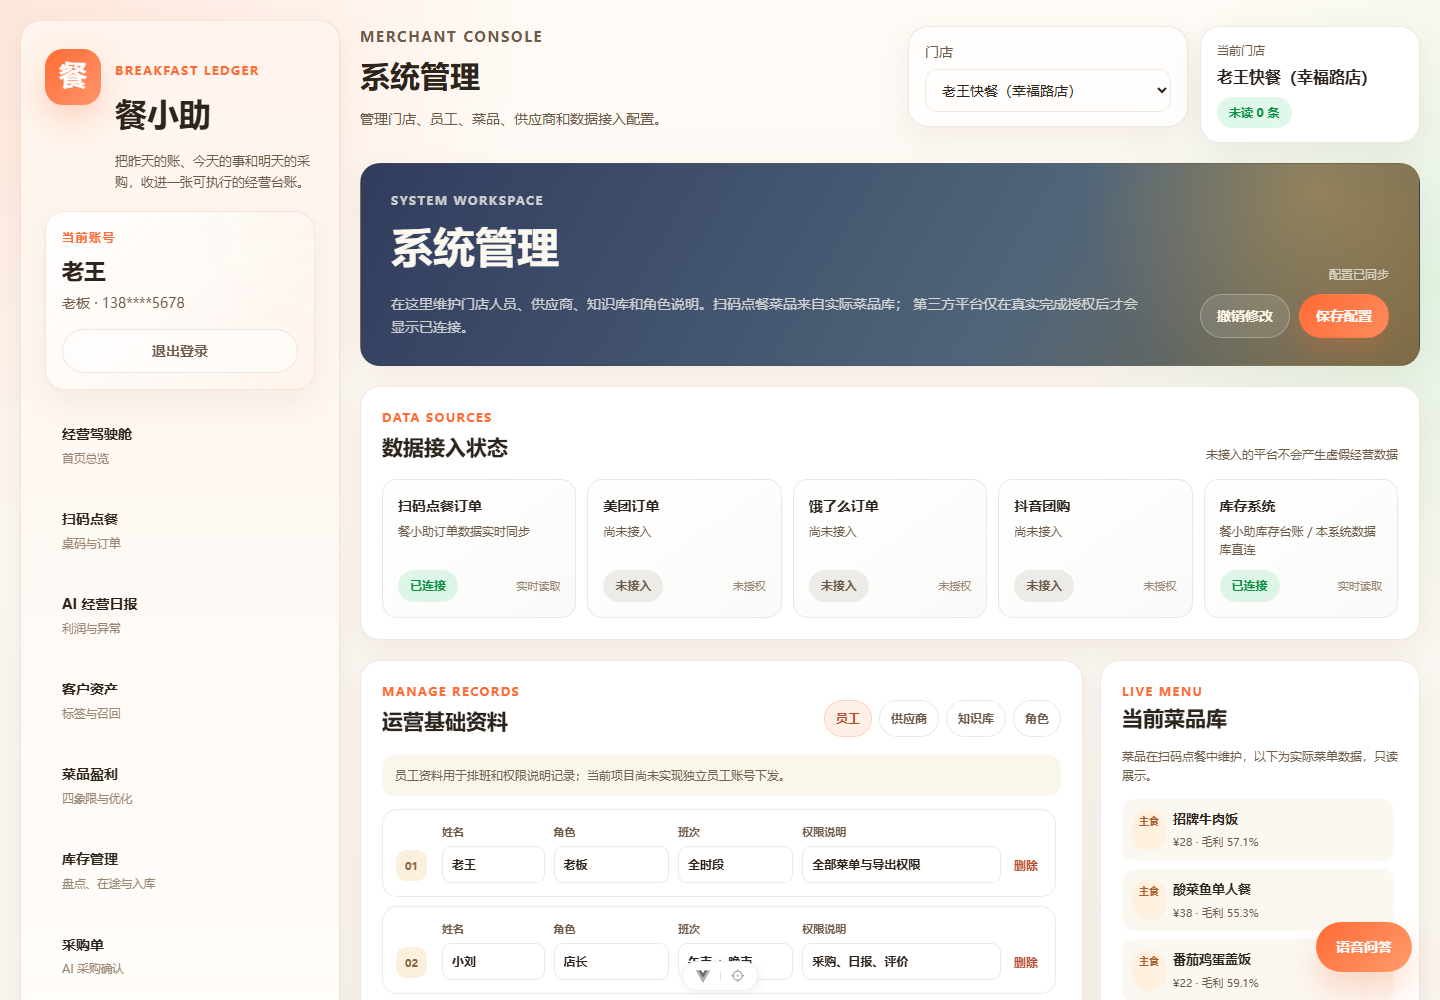
Task: Delete the 小刘 employee row
Action: tap(1026, 963)
